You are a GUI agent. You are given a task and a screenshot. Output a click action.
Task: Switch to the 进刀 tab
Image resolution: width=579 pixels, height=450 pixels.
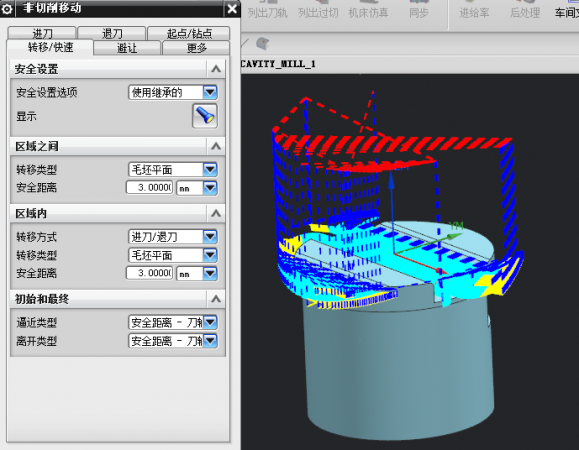[x=42, y=34]
